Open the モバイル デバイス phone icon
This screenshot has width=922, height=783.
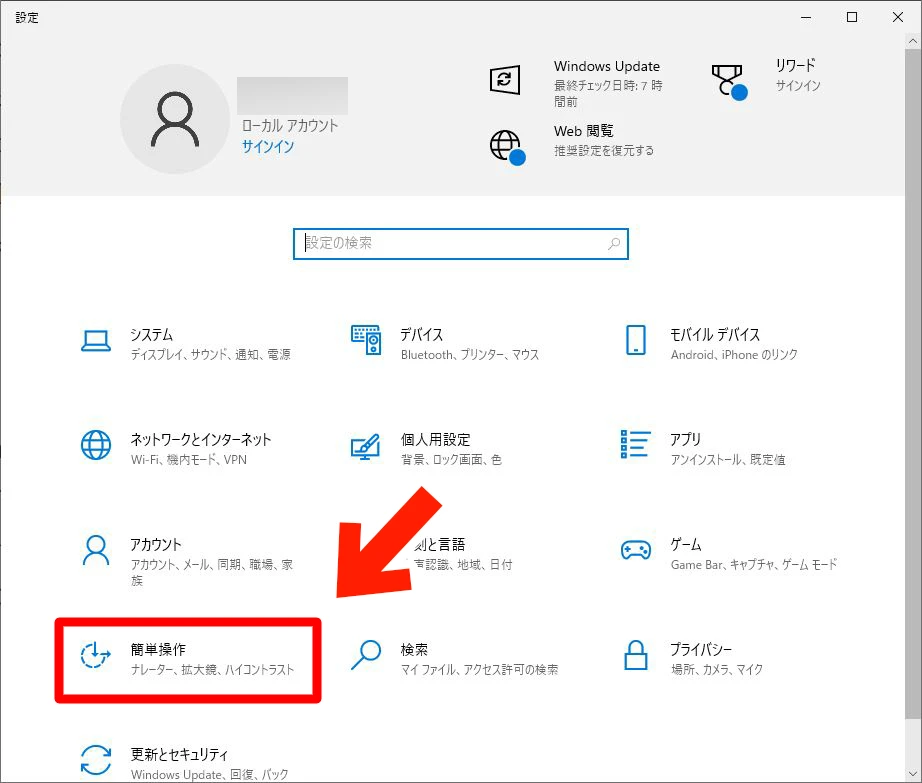[x=636, y=341]
